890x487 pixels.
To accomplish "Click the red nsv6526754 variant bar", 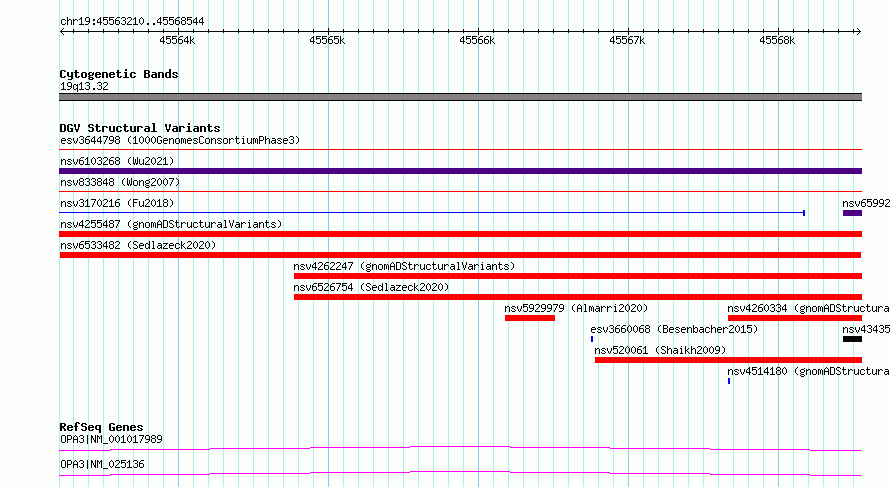I will click(578, 297).
